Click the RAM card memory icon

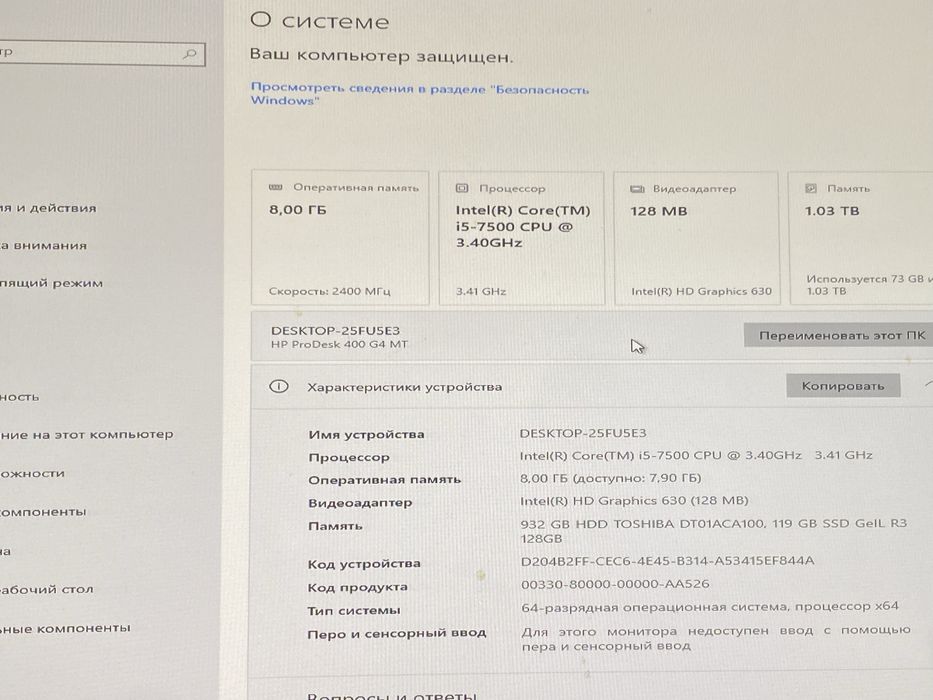point(275,188)
